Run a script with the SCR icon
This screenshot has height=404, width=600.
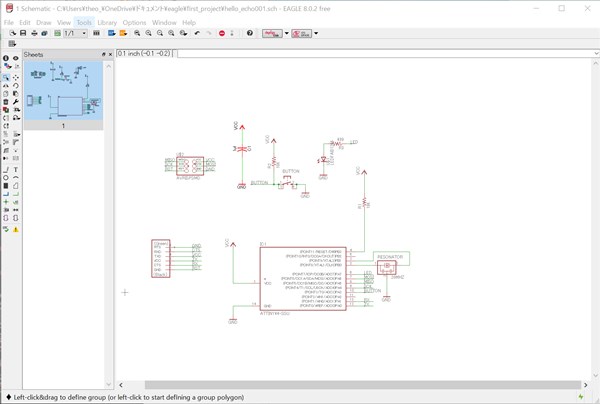pos(111,33)
